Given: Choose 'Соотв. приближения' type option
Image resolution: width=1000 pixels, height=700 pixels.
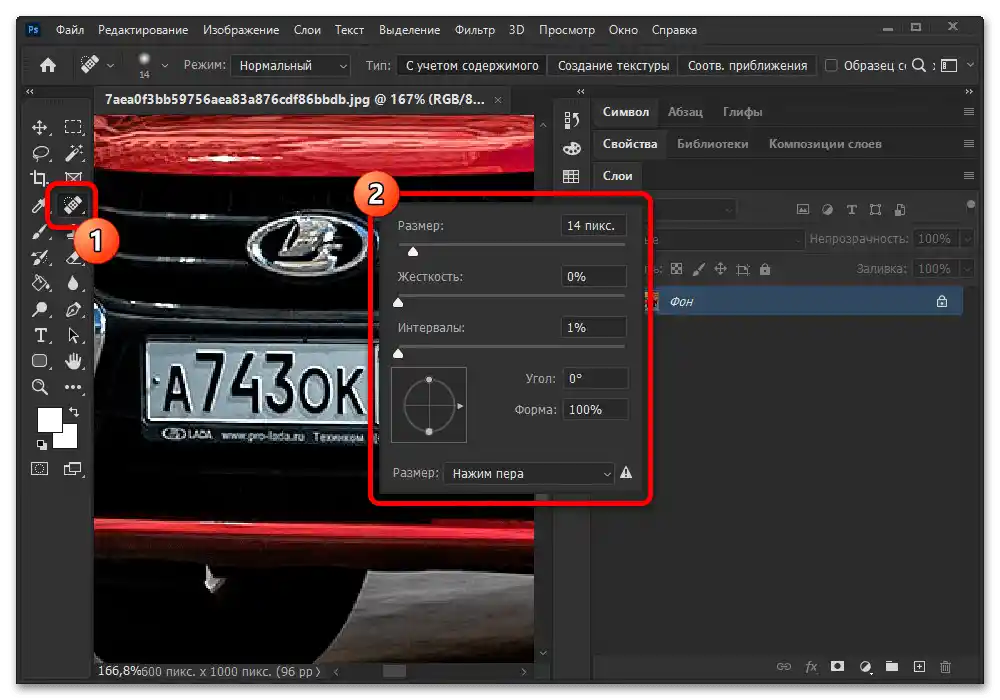Looking at the screenshot, I should 747,66.
